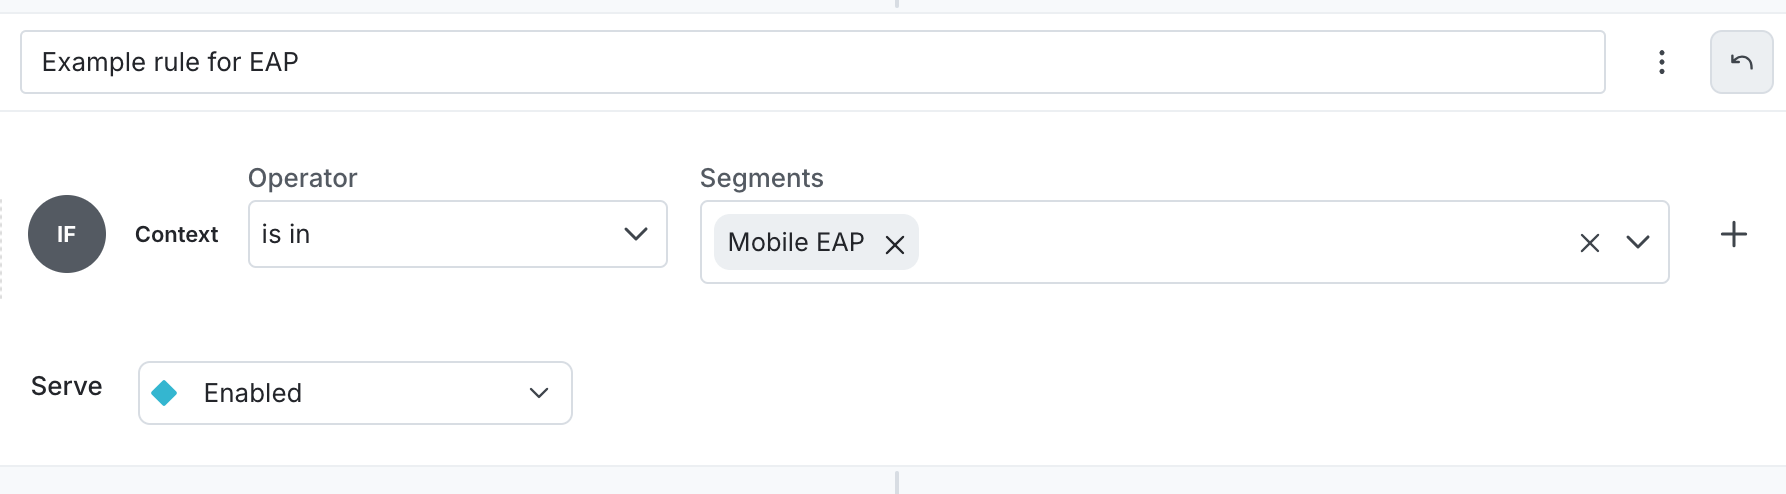Image resolution: width=1786 pixels, height=494 pixels.
Task: Click the Operator dropdown arrow
Action: 635,234
